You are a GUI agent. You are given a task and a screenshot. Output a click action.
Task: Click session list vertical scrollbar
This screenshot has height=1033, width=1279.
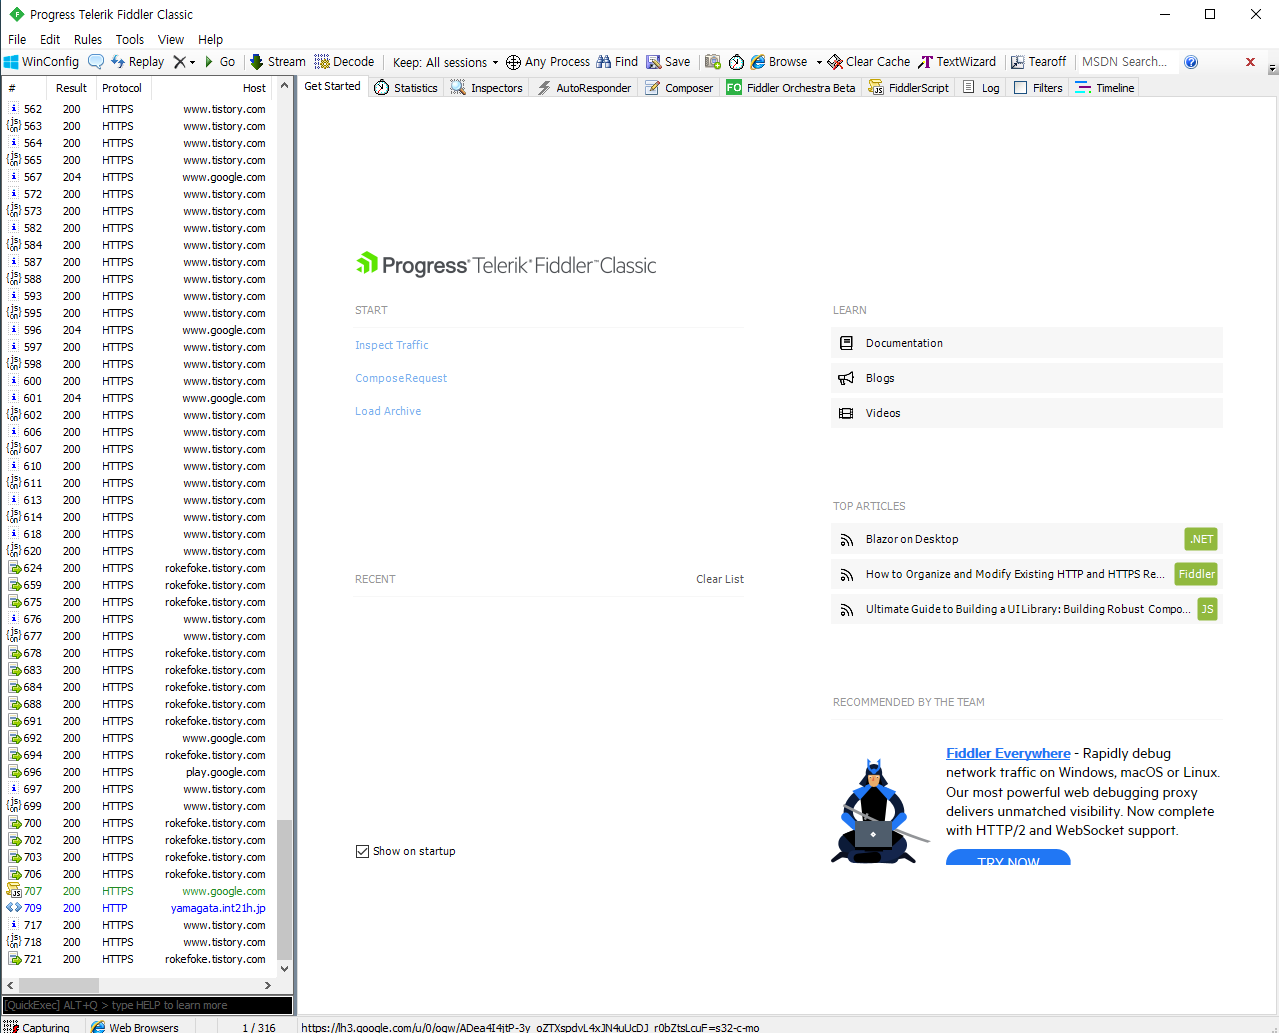pos(284,890)
